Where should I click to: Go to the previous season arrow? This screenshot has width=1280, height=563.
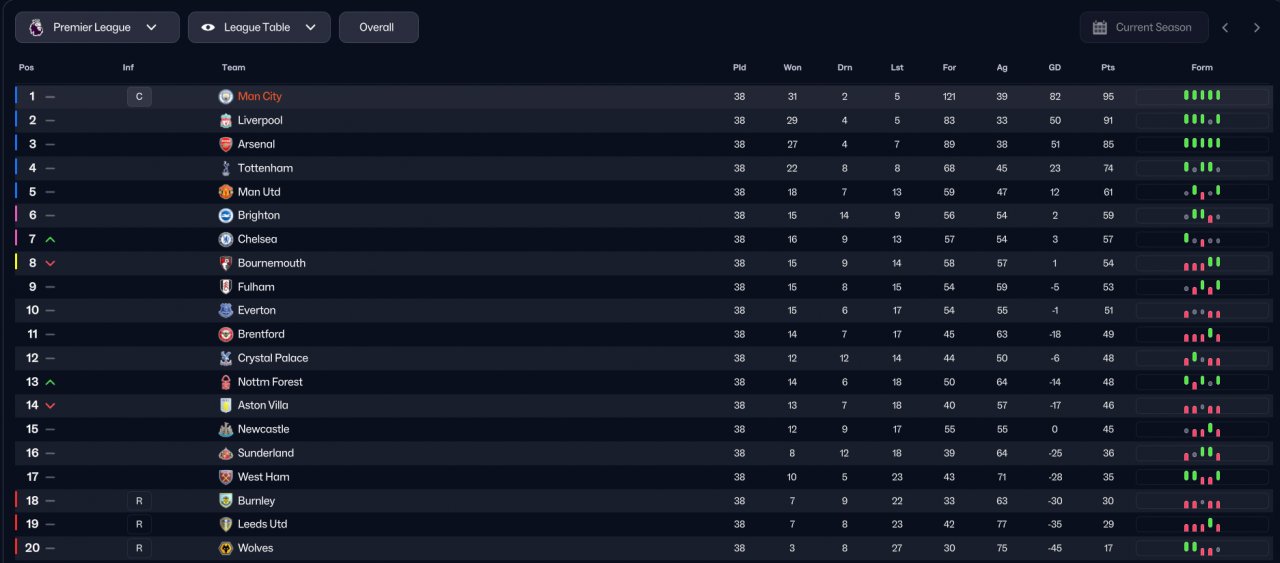pyautogui.click(x=1225, y=28)
